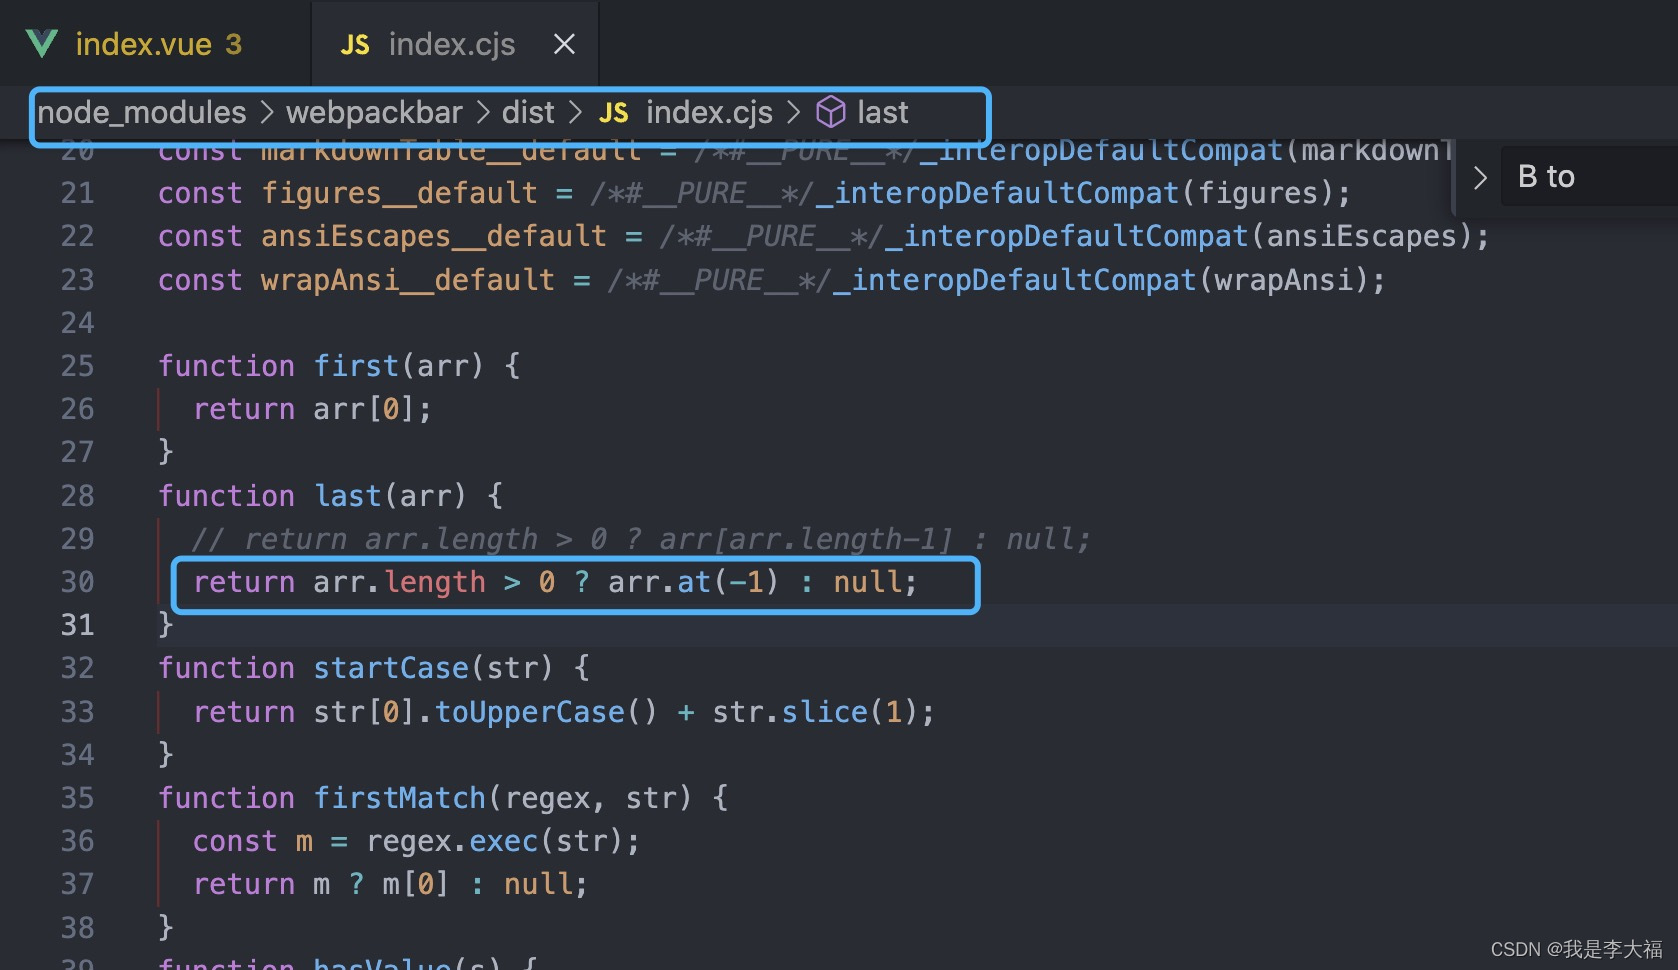
Task: Close the index.cjs editor tab
Action: [x=564, y=43]
